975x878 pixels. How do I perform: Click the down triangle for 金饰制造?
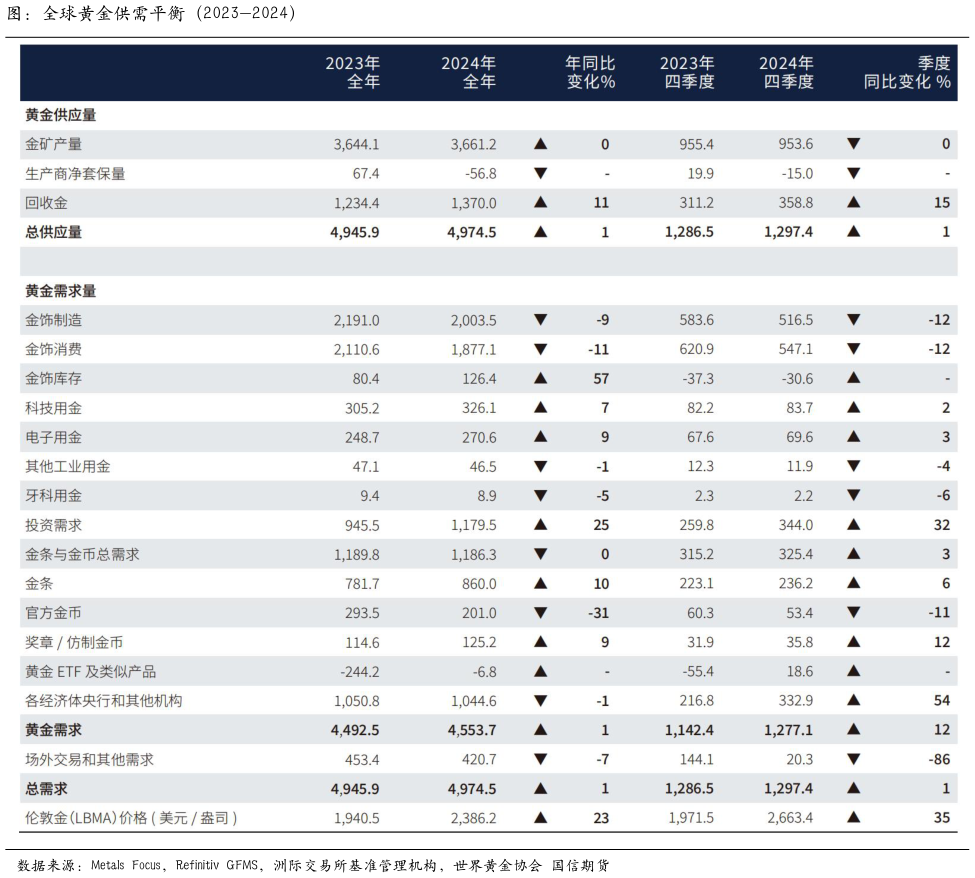(x=541, y=320)
